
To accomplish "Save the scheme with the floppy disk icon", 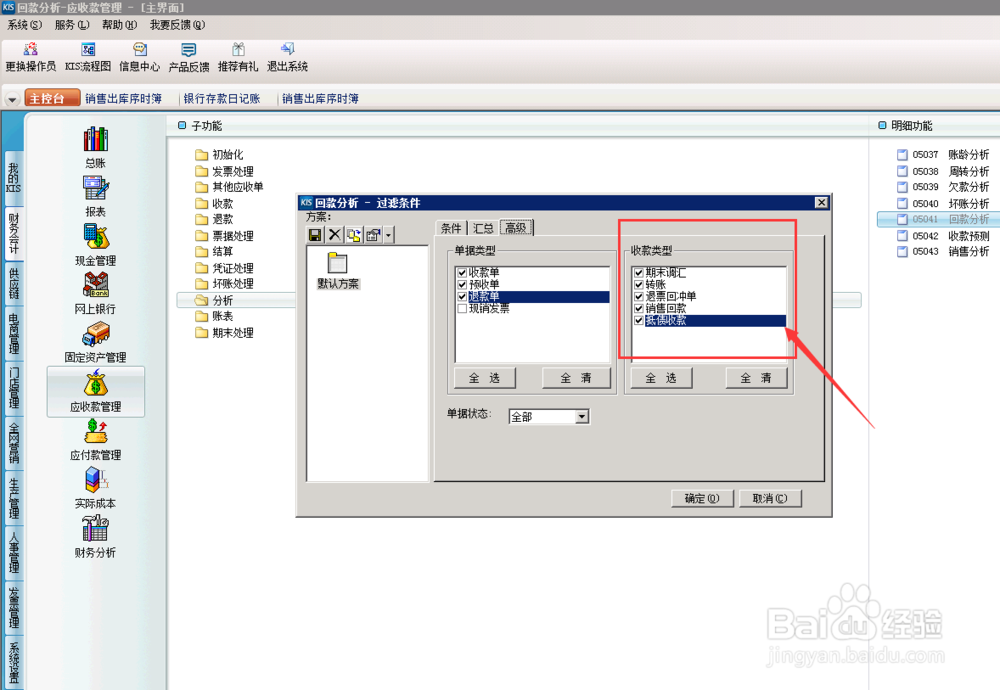I will point(315,235).
